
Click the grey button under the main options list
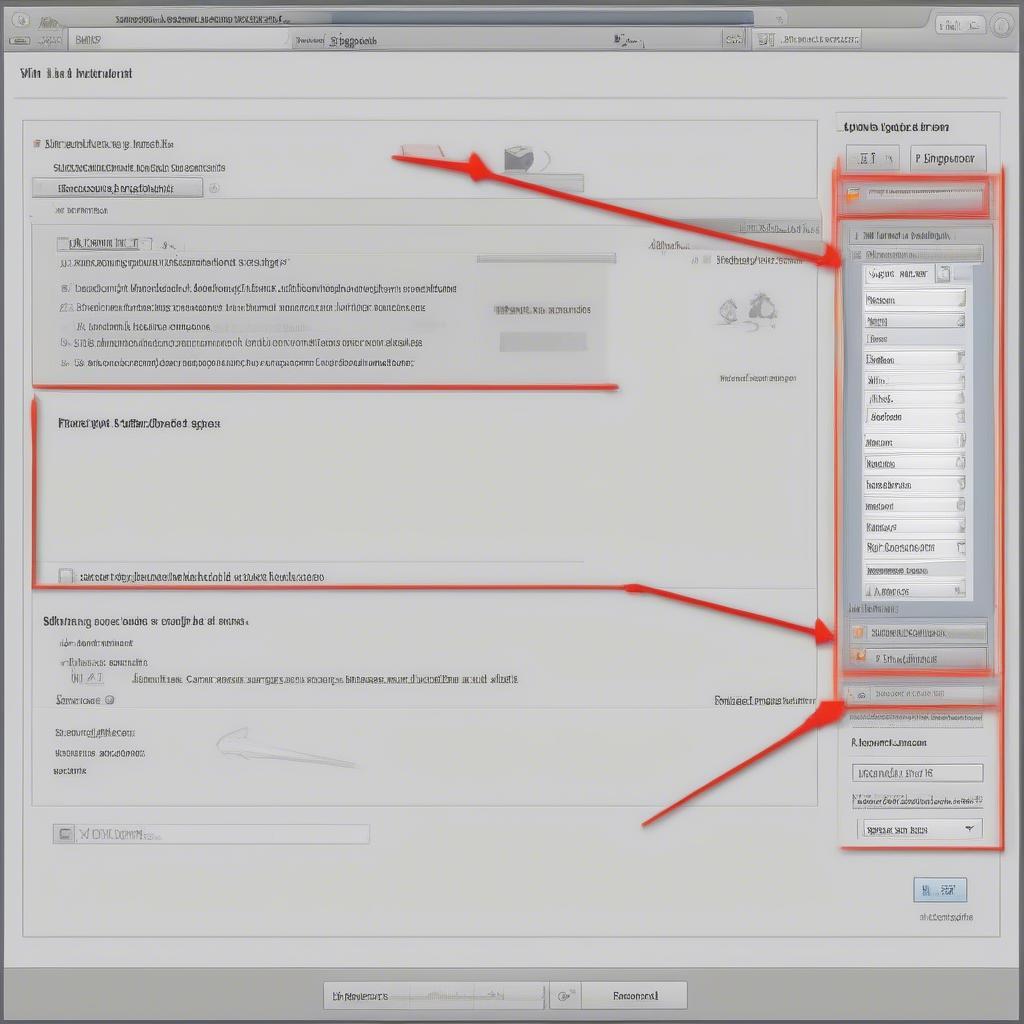[543, 342]
